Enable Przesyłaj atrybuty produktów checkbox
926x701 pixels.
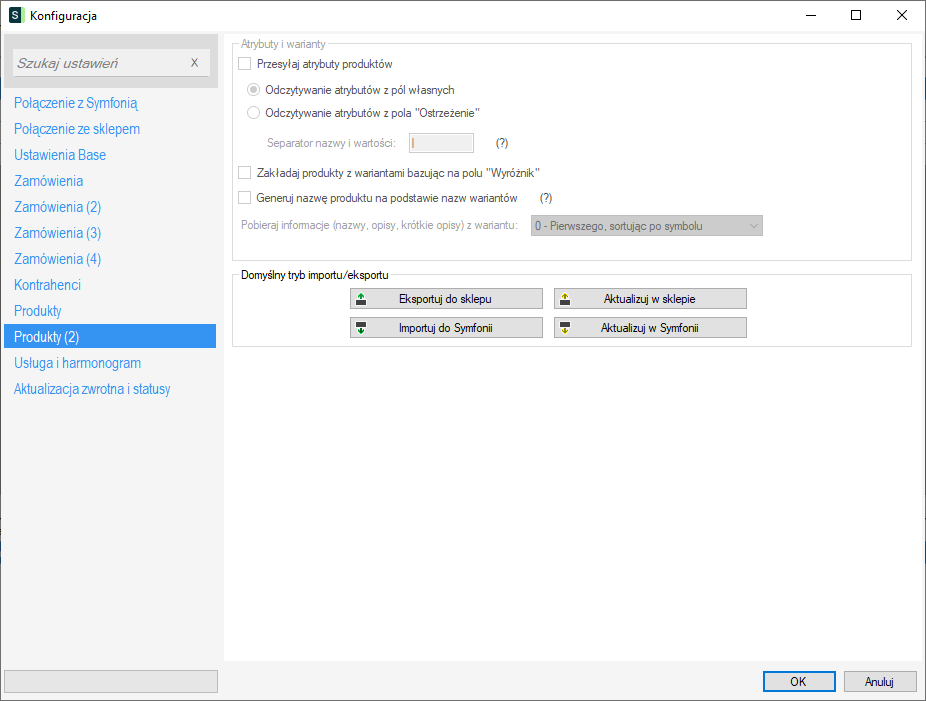[245, 64]
